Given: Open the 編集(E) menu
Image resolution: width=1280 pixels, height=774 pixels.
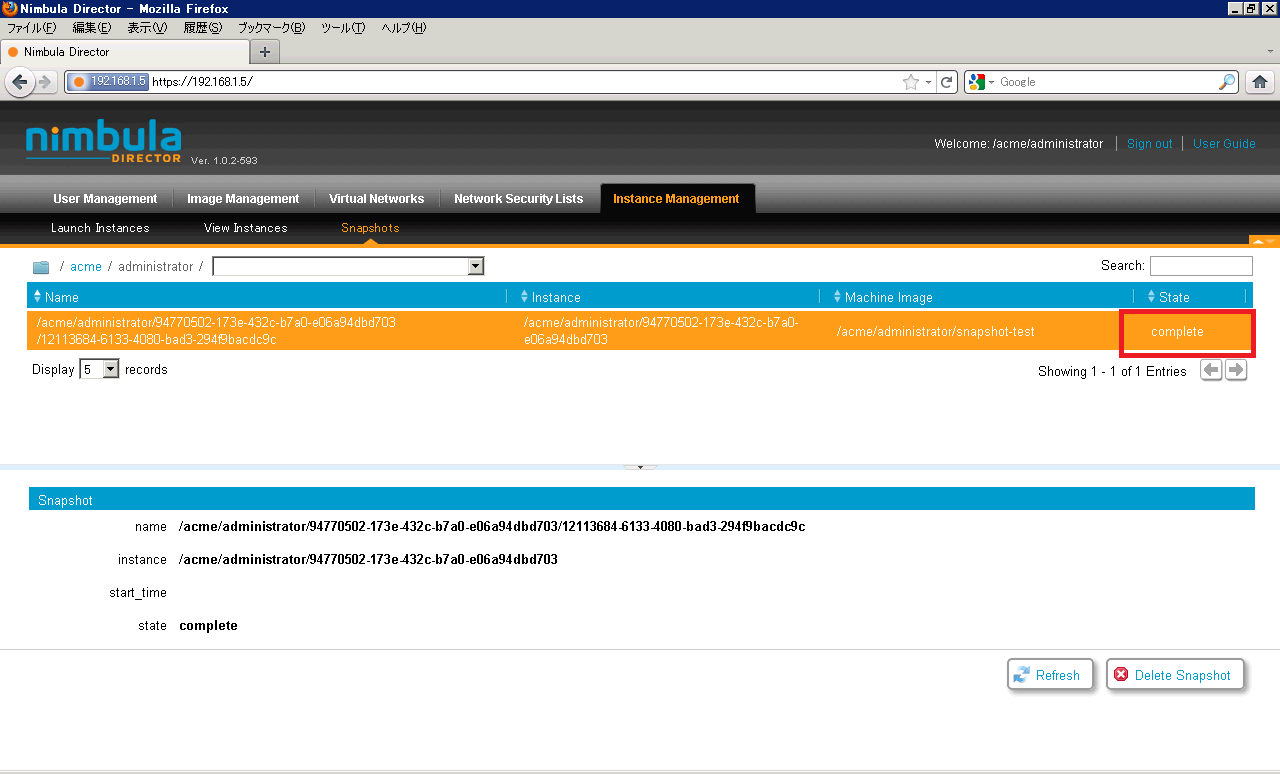Looking at the screenshot, I should coord(91,28).
